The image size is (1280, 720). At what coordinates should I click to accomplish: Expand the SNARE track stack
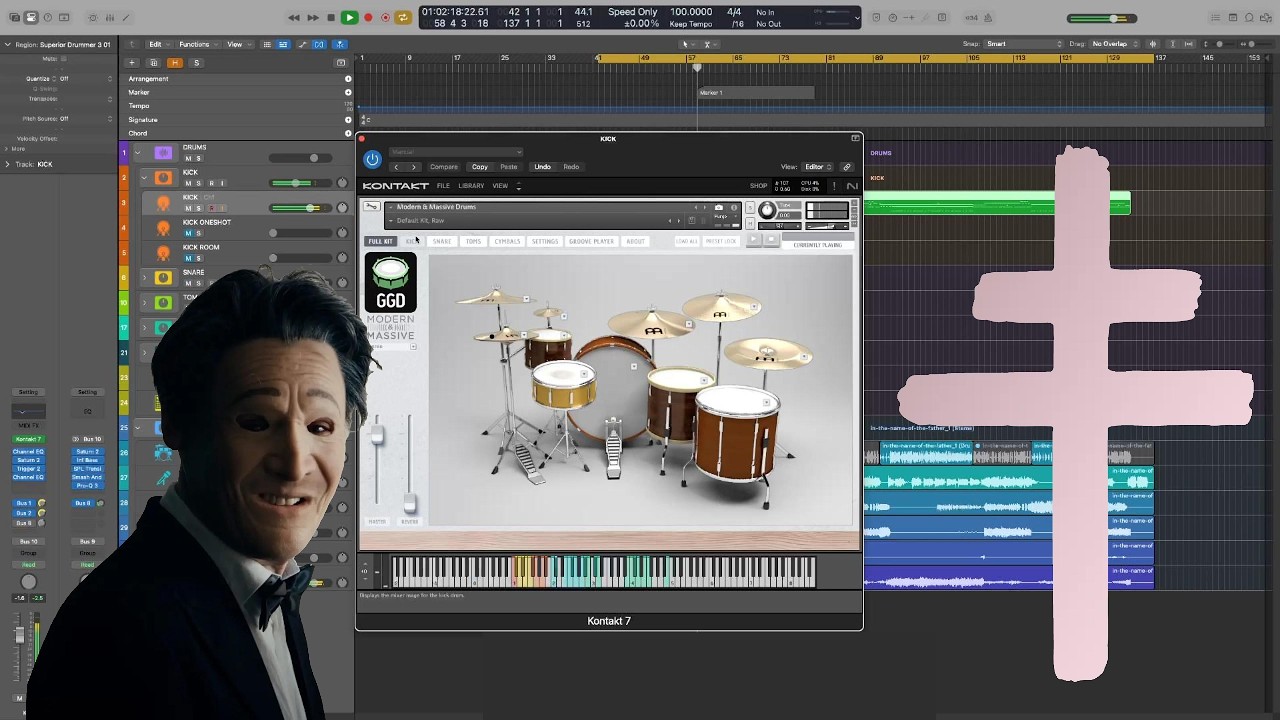coord(144,277)
